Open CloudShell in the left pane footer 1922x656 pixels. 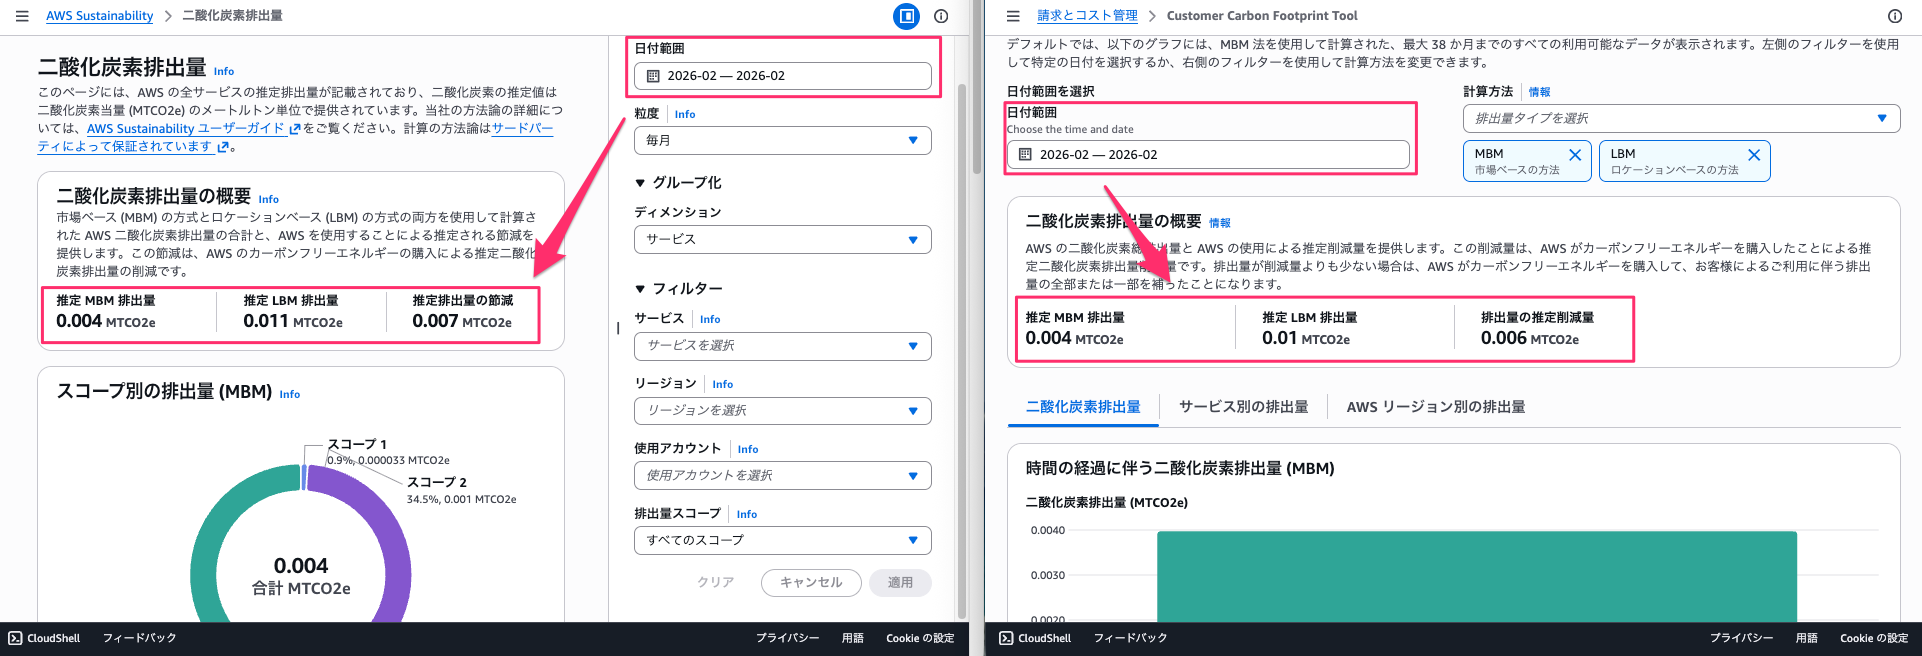point(44,638)
